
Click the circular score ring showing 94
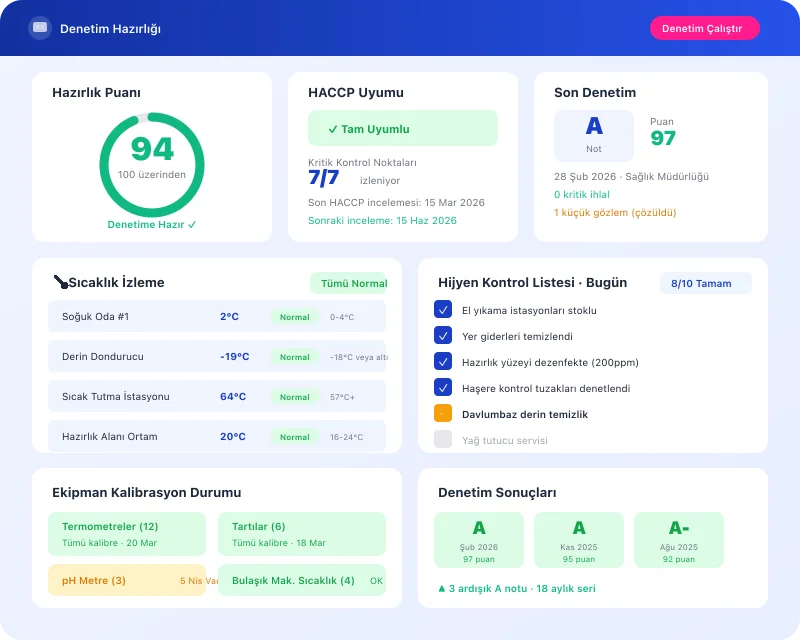click(x=152, y=163)
